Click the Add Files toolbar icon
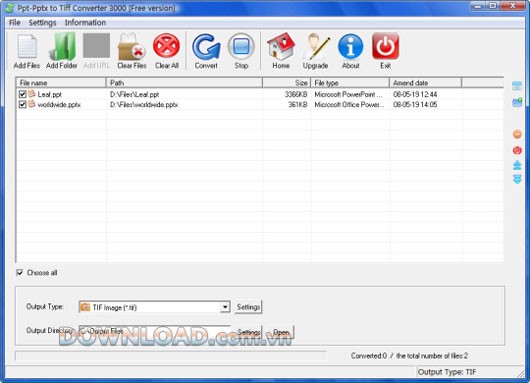This screenshot has width=530, height=383. point(27,47)
